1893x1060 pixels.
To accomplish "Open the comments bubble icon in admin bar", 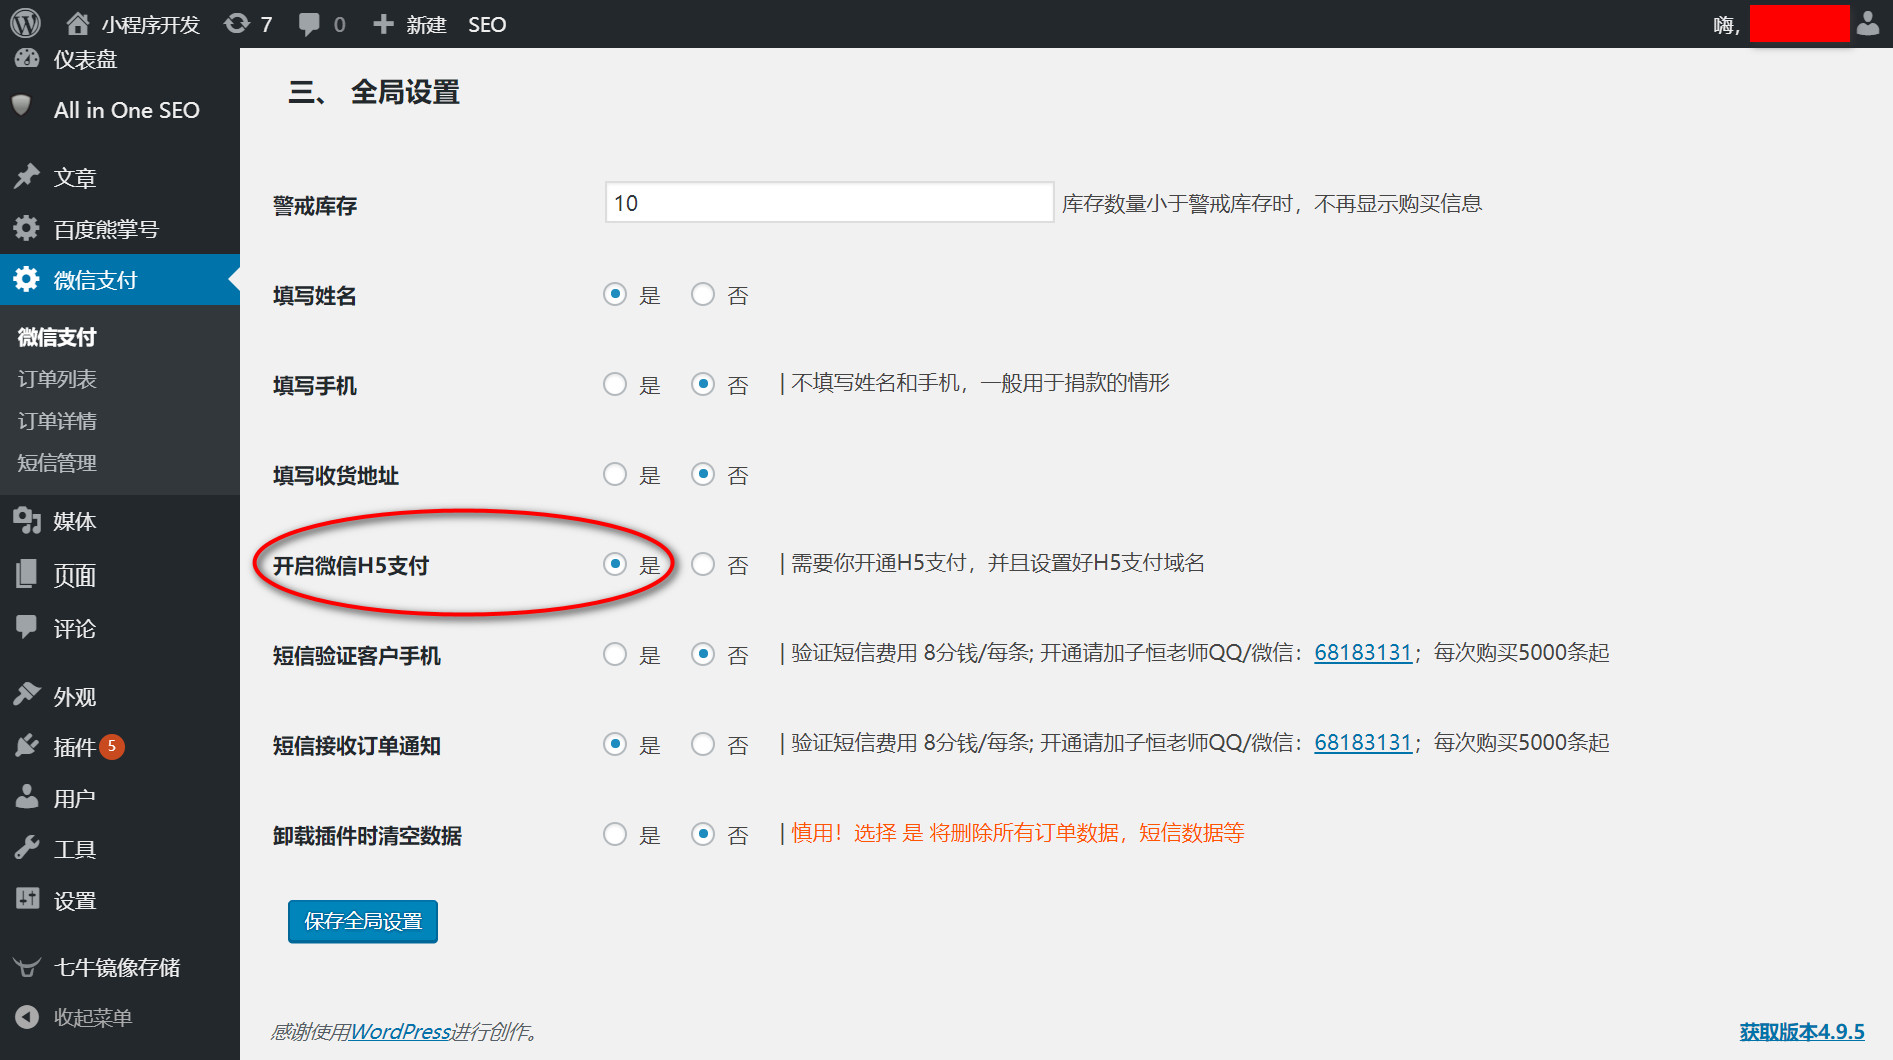I will [x=310, y=24].
